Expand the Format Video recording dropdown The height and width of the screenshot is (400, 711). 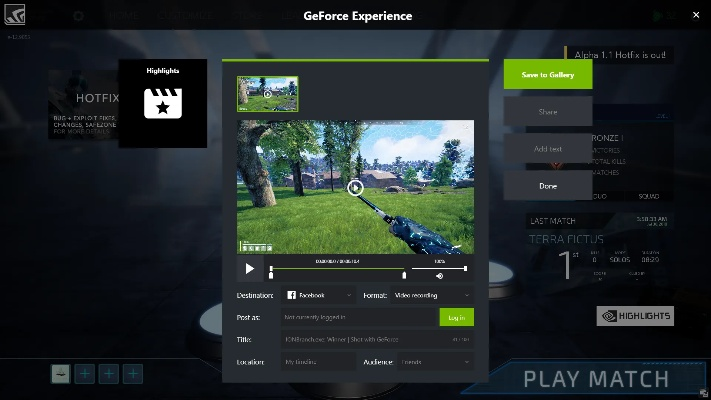pos(432,296)
